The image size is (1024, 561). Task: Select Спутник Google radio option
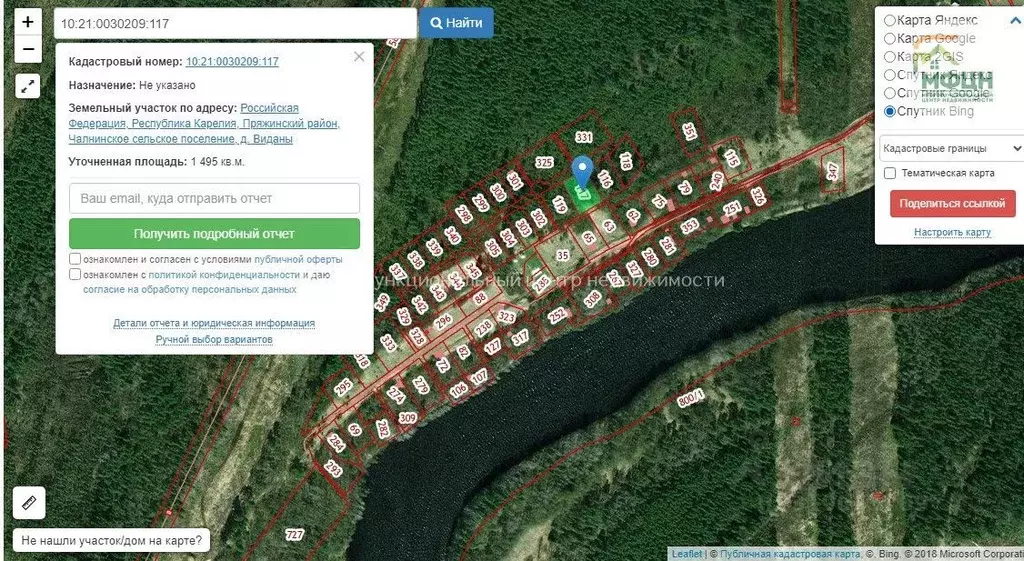pos(889,93)
